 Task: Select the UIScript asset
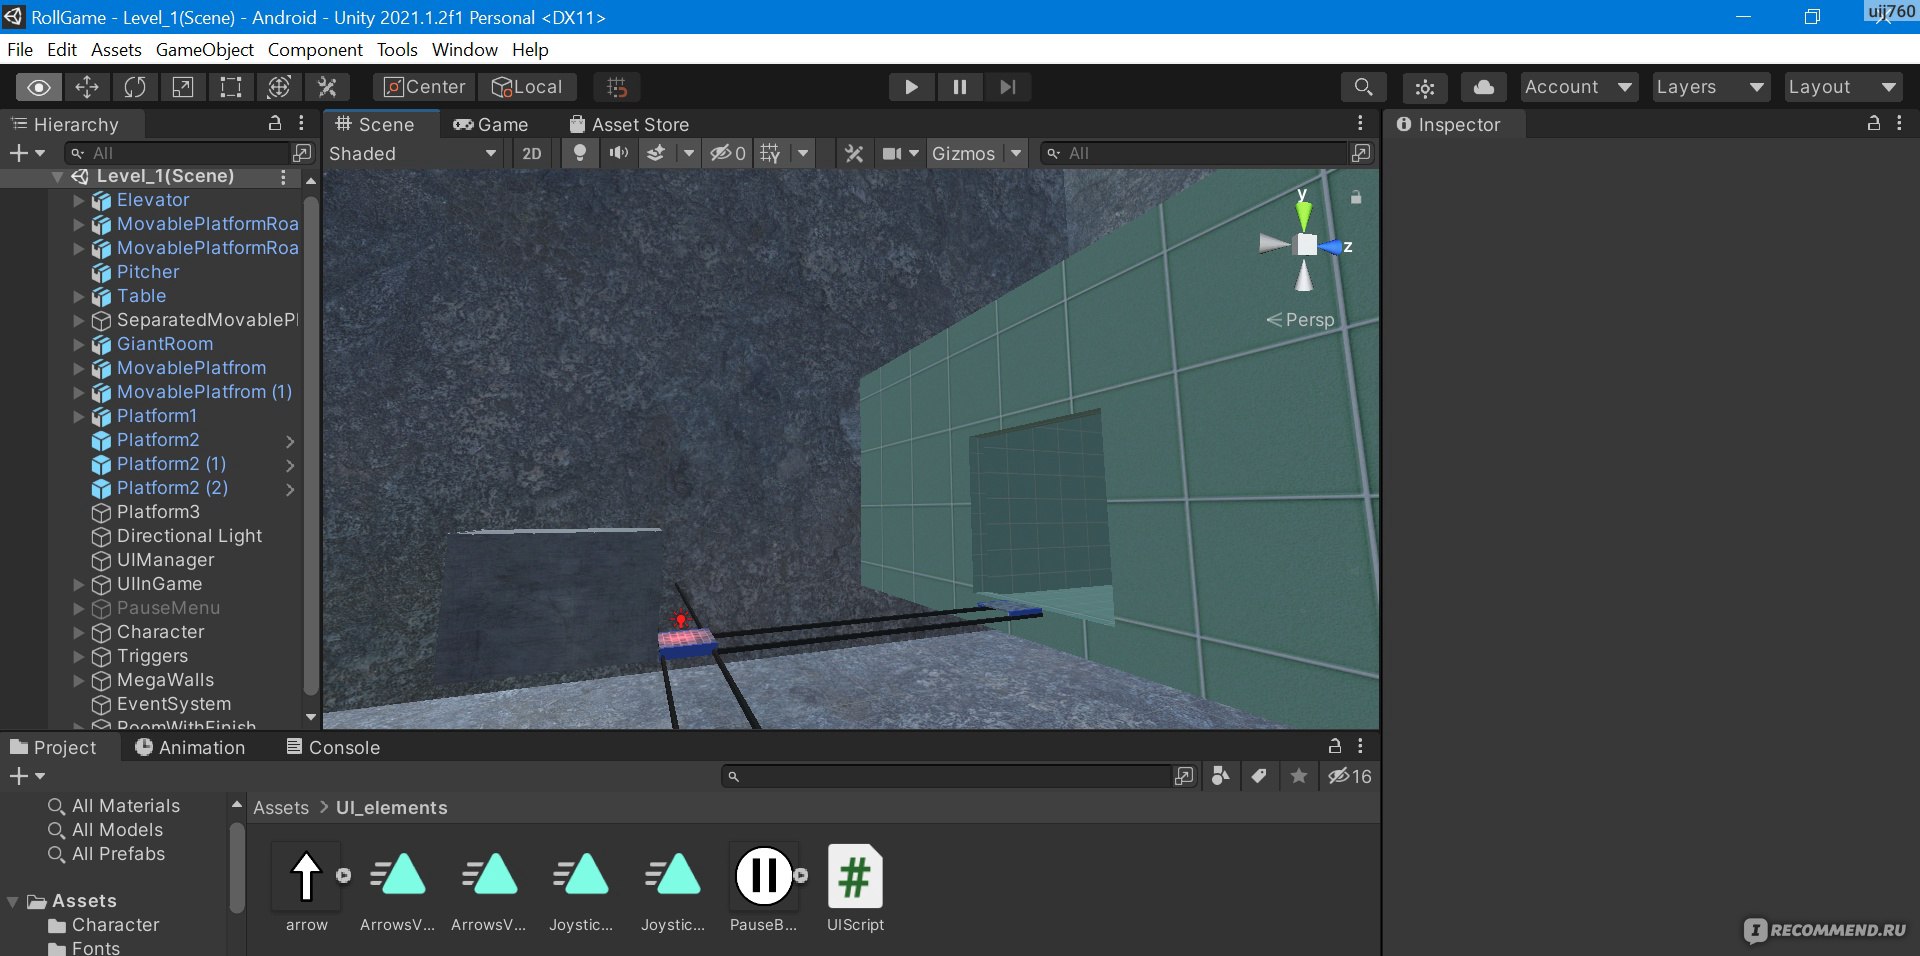pyautogui.click(x=855, y=889)
